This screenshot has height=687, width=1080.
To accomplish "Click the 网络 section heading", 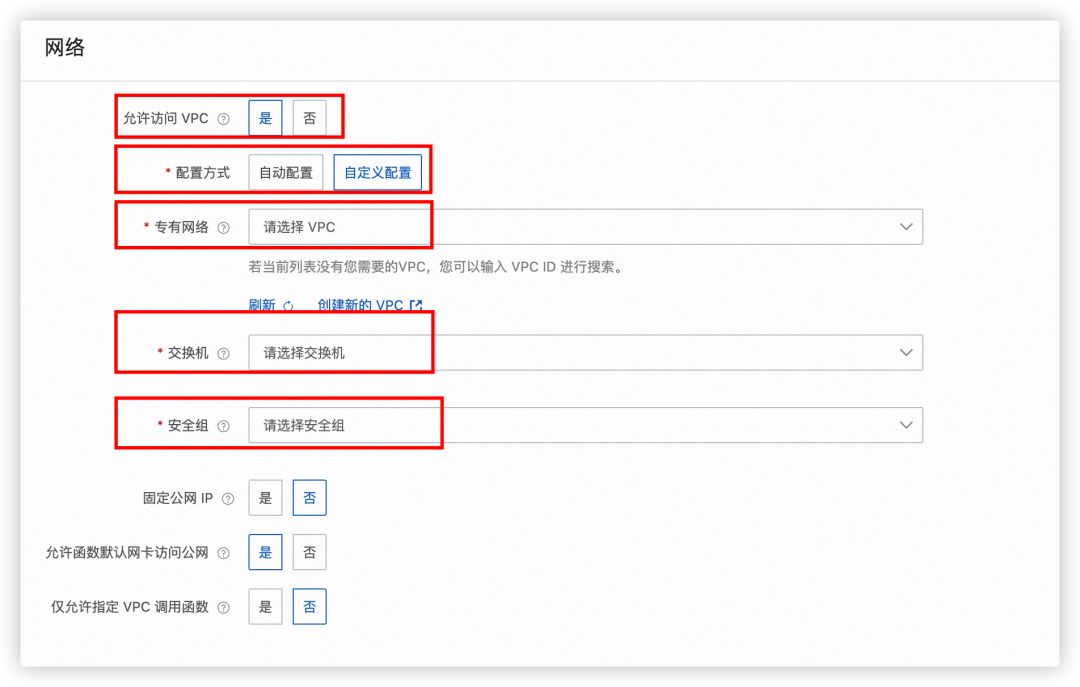I will tap(65, 48).
